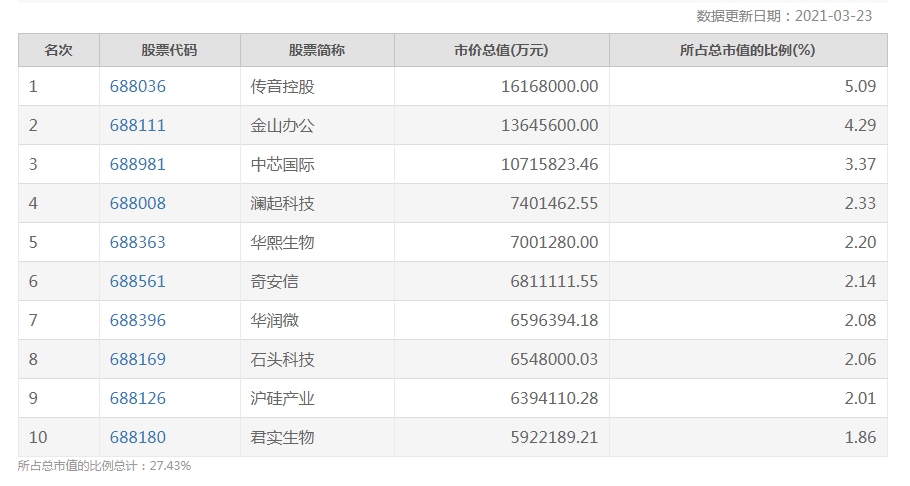Select stock code 688363
The width and height of the screenshot is (910, 486).
(138, 243)
